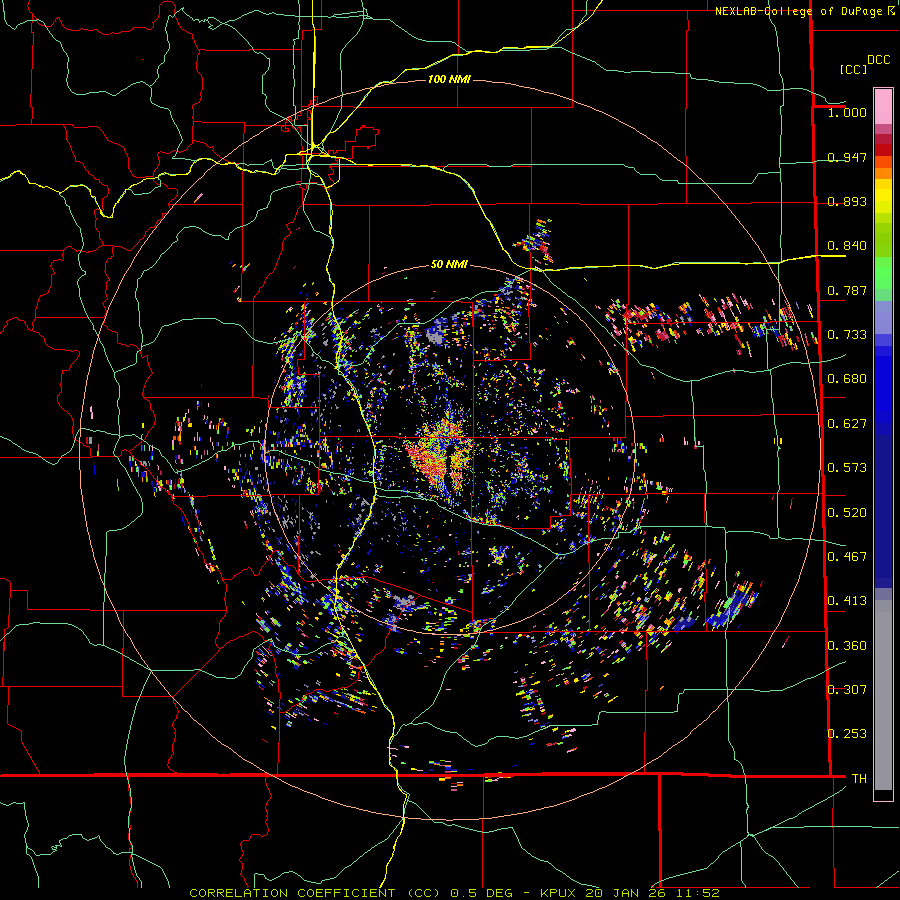Viewport: 900px width, 900px height.
Task: Click the DCC label above the color scale
Action: click(878, 60)
